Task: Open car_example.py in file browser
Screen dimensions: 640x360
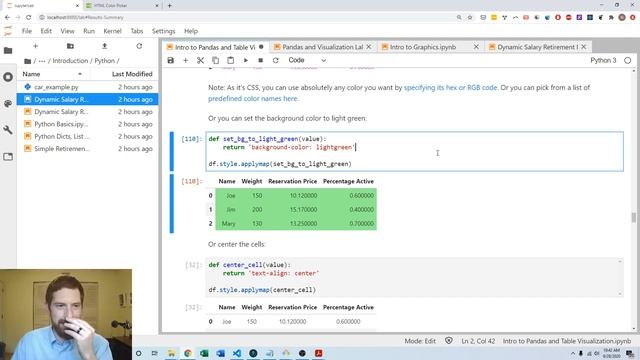Action: click(87, 87)
